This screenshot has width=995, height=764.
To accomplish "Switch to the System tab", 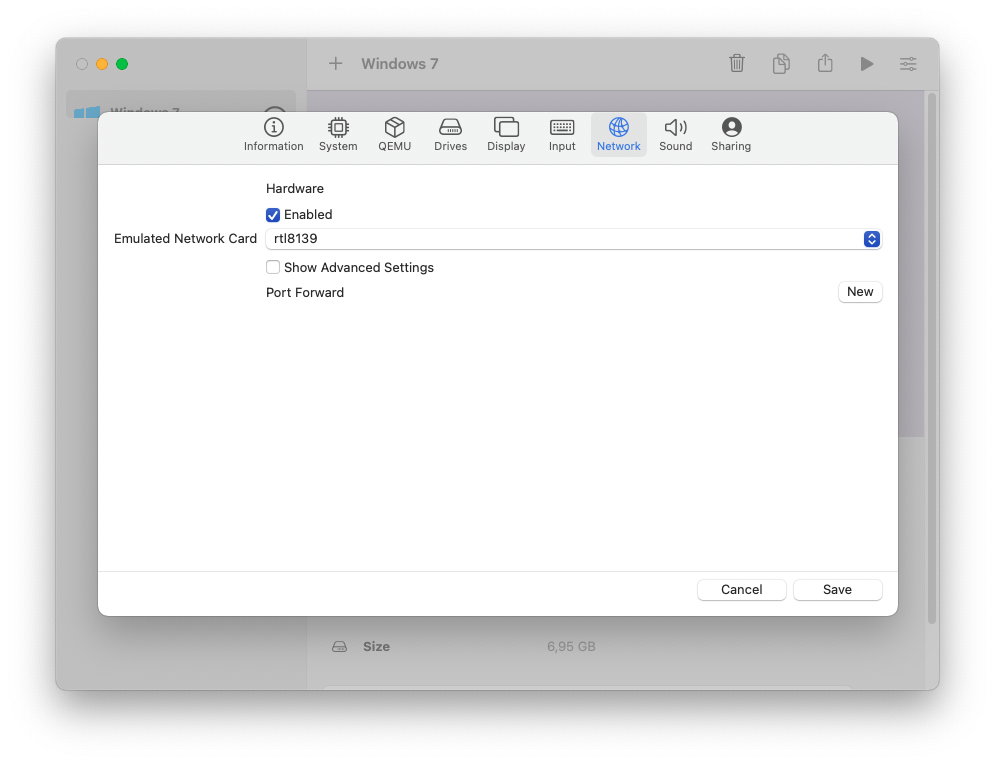I will 338,135.
